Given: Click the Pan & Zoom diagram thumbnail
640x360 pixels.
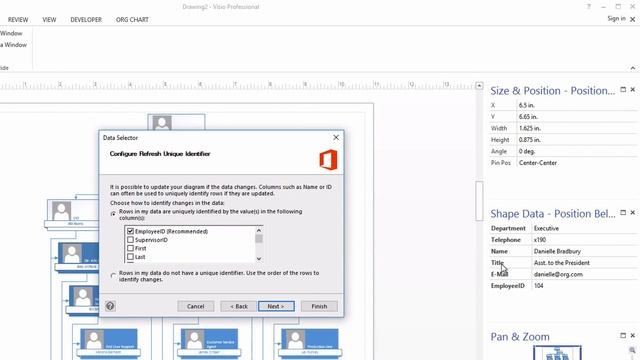Looking at the screenshot, I should 557,353.
